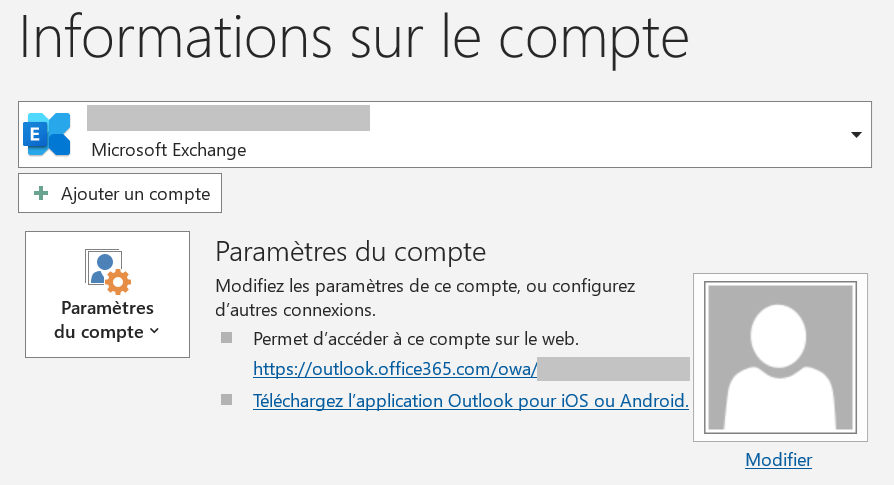Screen dimensions: 894x485
Task: Click the redacted end of the OWA URL
Action: pos(614,368)
